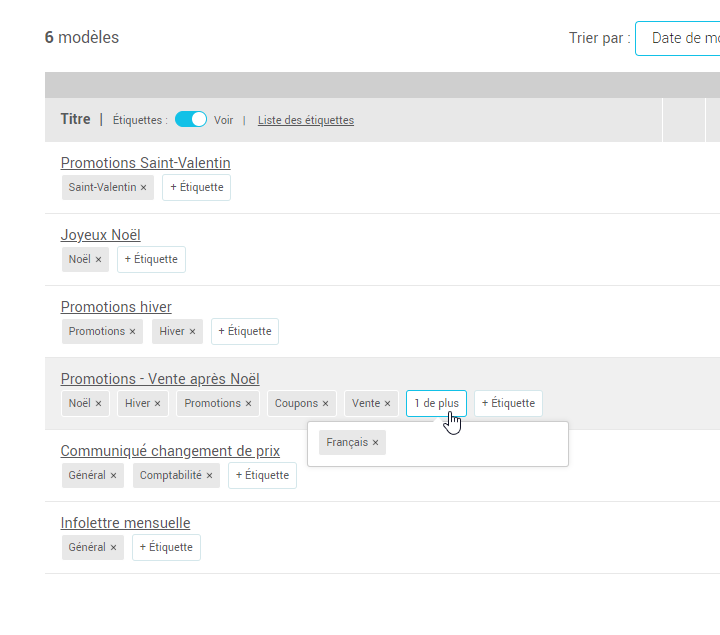Add a tag to Promotions Saint-Valentin
This screenshot has width=720, height=635.
[x=196, y=187]
